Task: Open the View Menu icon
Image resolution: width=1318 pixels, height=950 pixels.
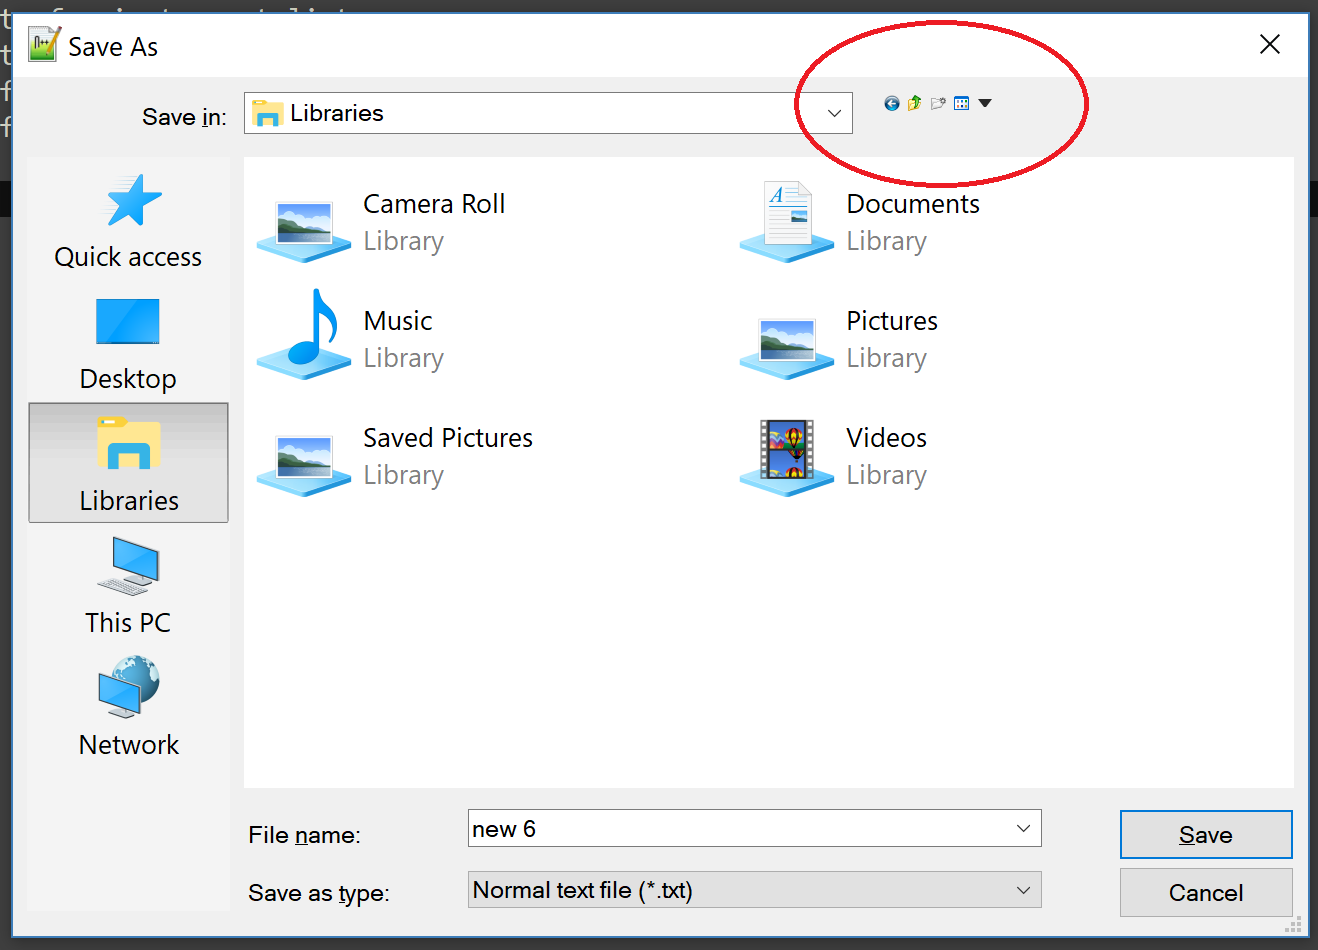Action: [961, 103]
